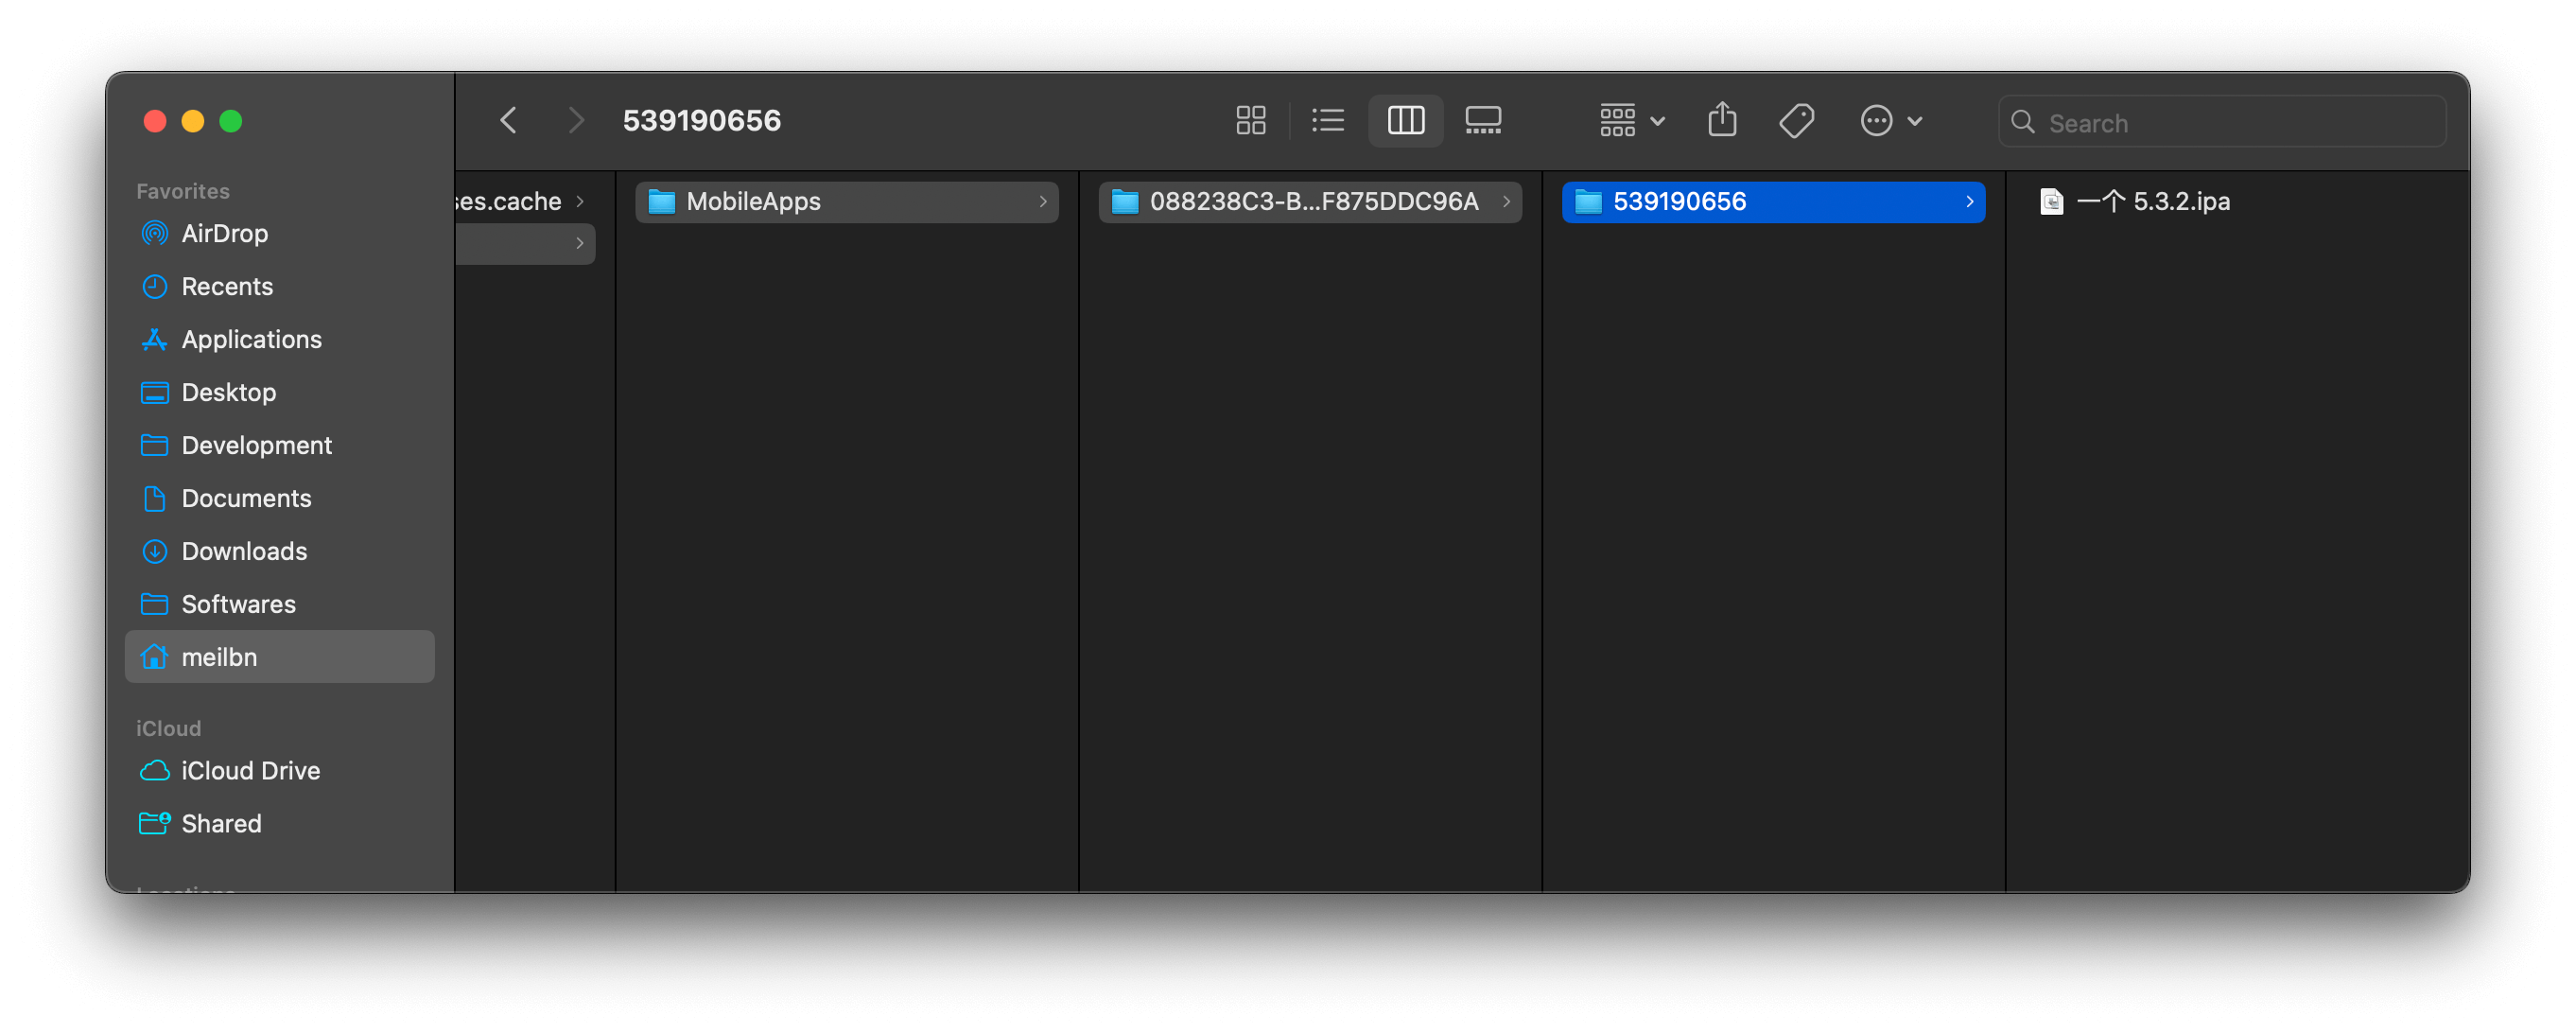
Task: Expand the 088238C3 folder chevron
Action: click(1506, 201)
